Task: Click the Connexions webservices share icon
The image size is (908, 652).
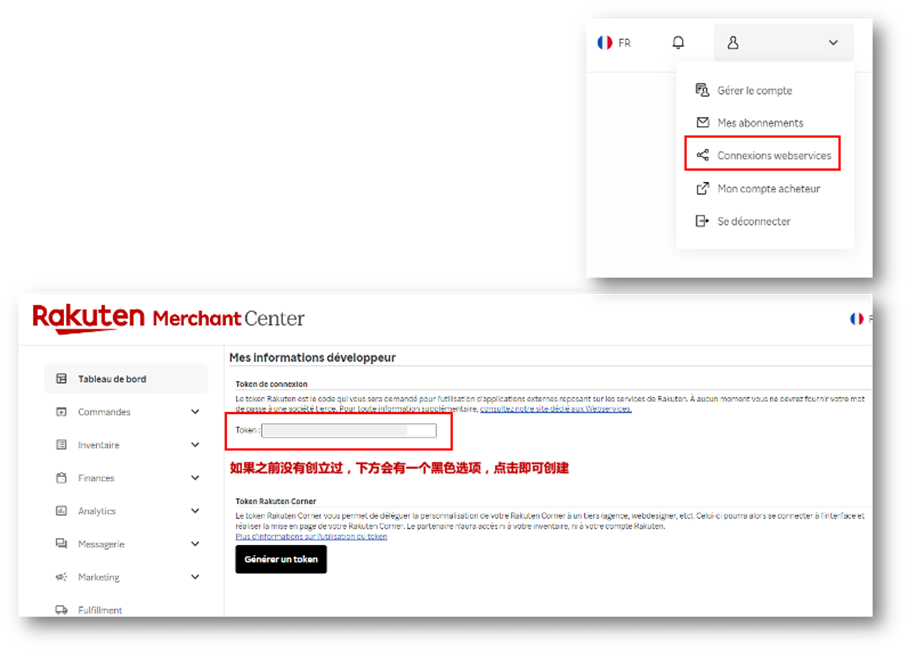Action: [702, 155]
